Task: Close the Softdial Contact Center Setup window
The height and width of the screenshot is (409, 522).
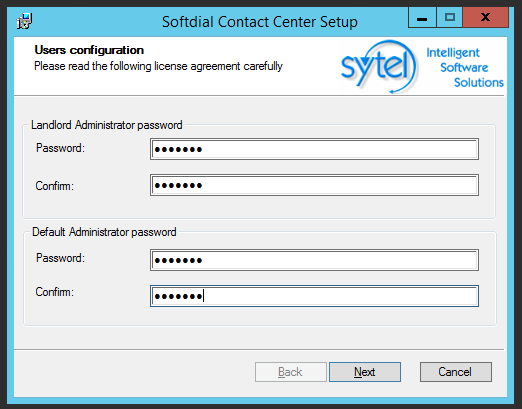Action: click(485, 18)
